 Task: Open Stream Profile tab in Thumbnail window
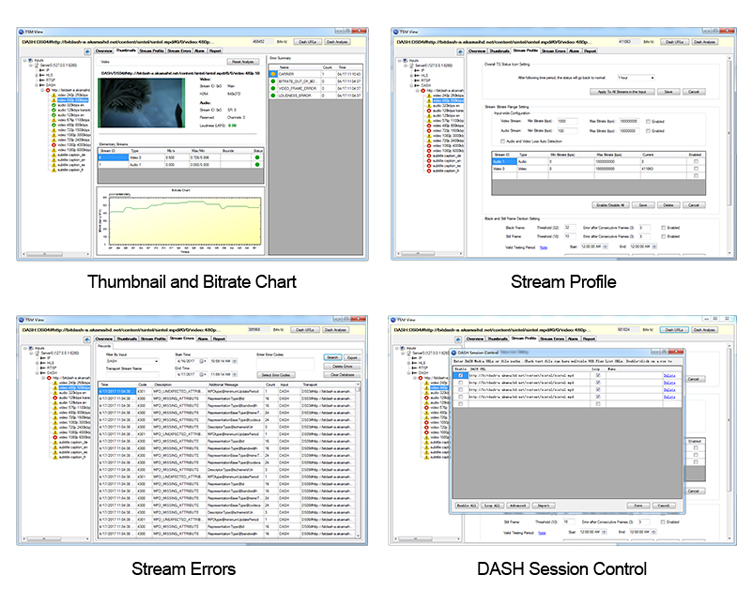[x=151, y=51]
